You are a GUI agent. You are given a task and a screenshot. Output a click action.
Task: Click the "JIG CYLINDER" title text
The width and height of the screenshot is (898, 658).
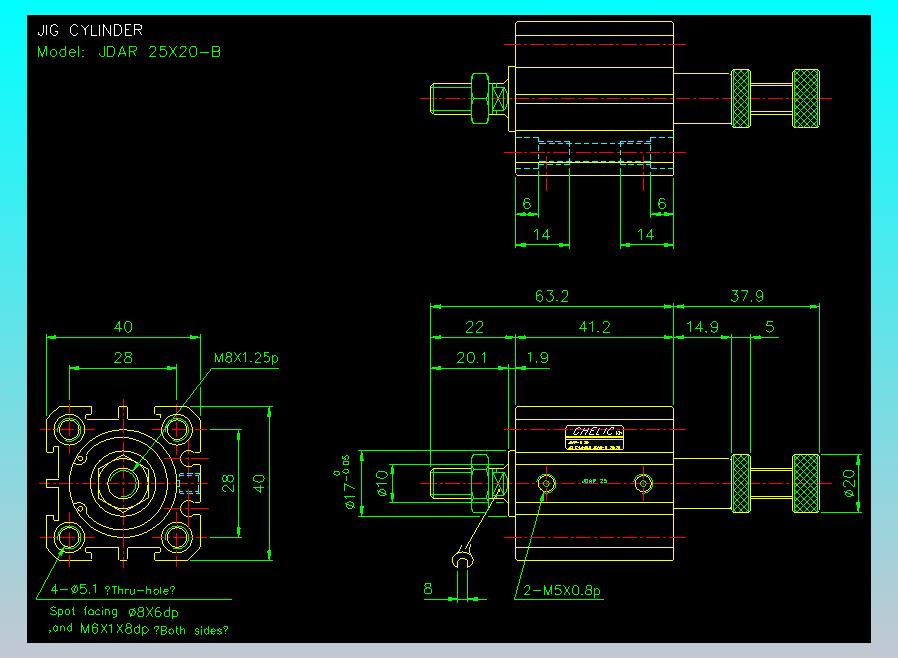pos(90,30)
